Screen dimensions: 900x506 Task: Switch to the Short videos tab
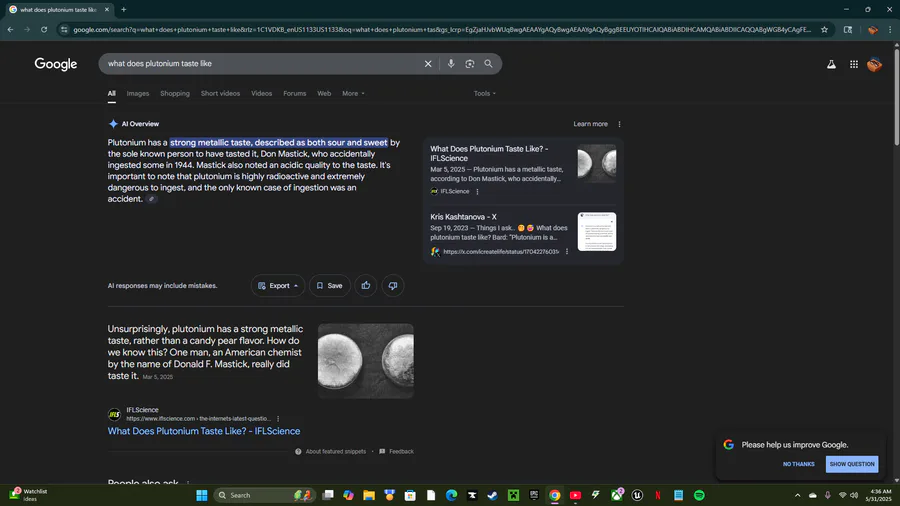(220, 94)
